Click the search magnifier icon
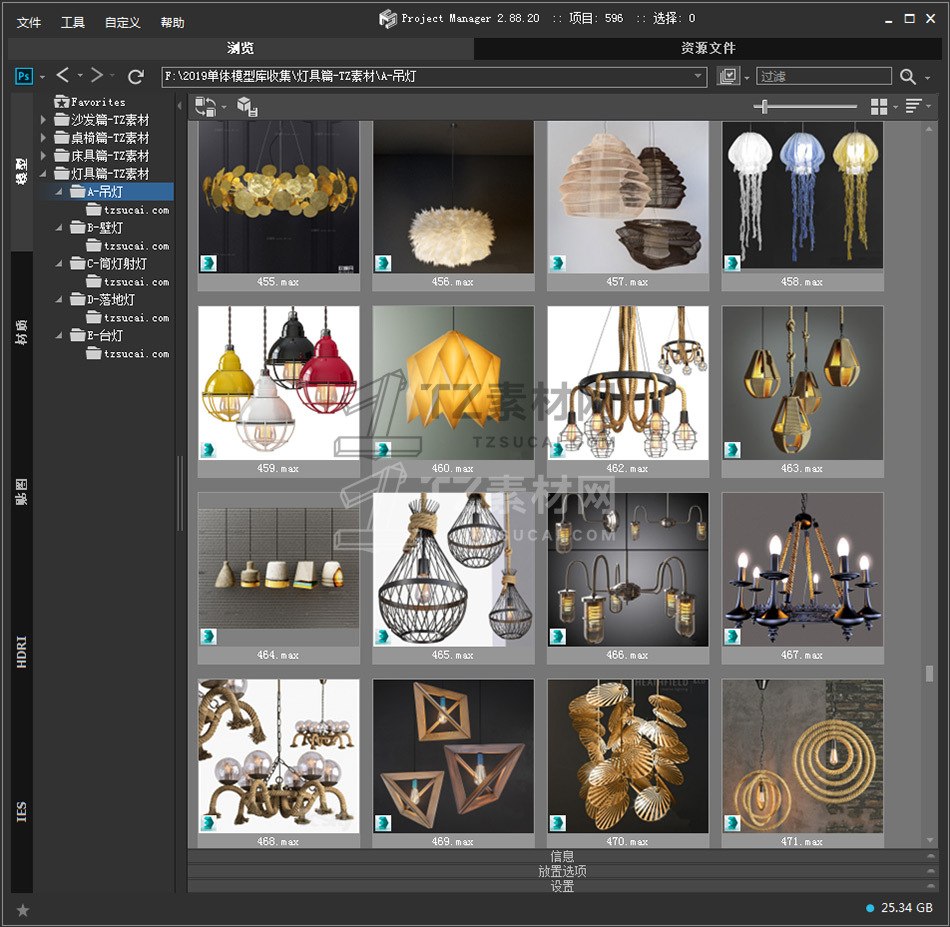 [907, 76]
